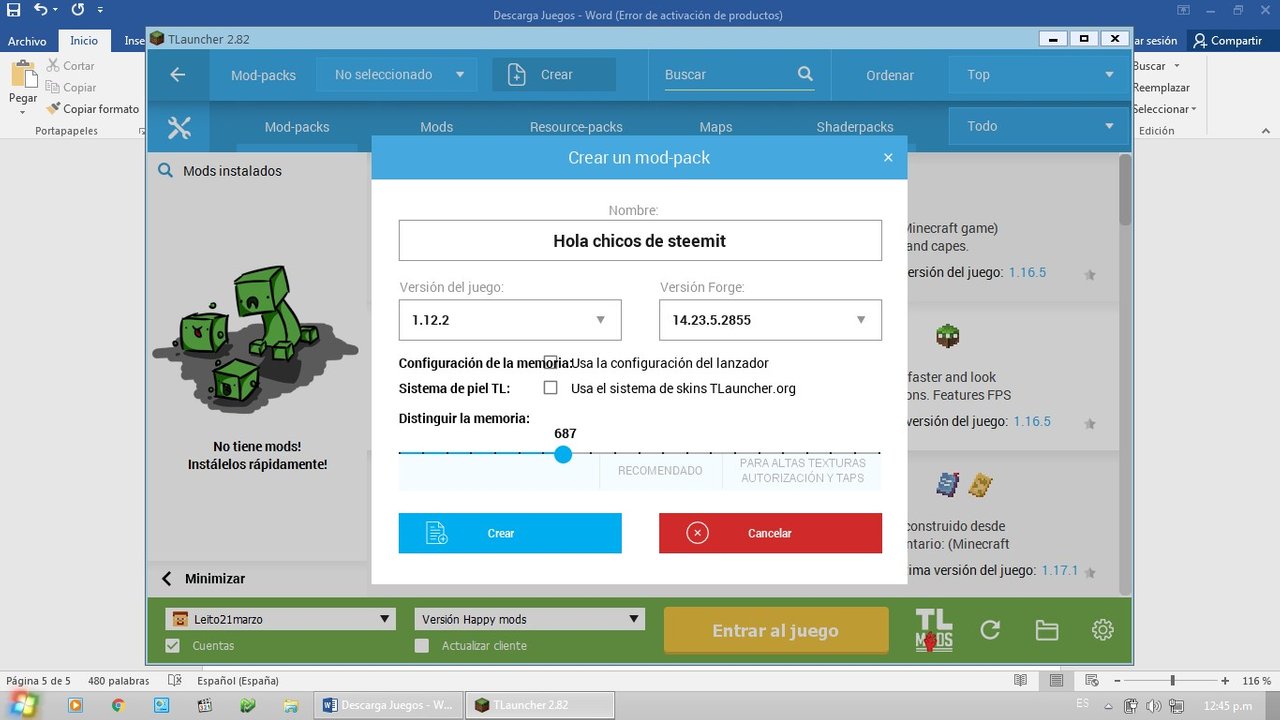Viewport: 1280px width, 720px height.
Task: Click the mod list scrollbar thumb
Action: 1125,190
